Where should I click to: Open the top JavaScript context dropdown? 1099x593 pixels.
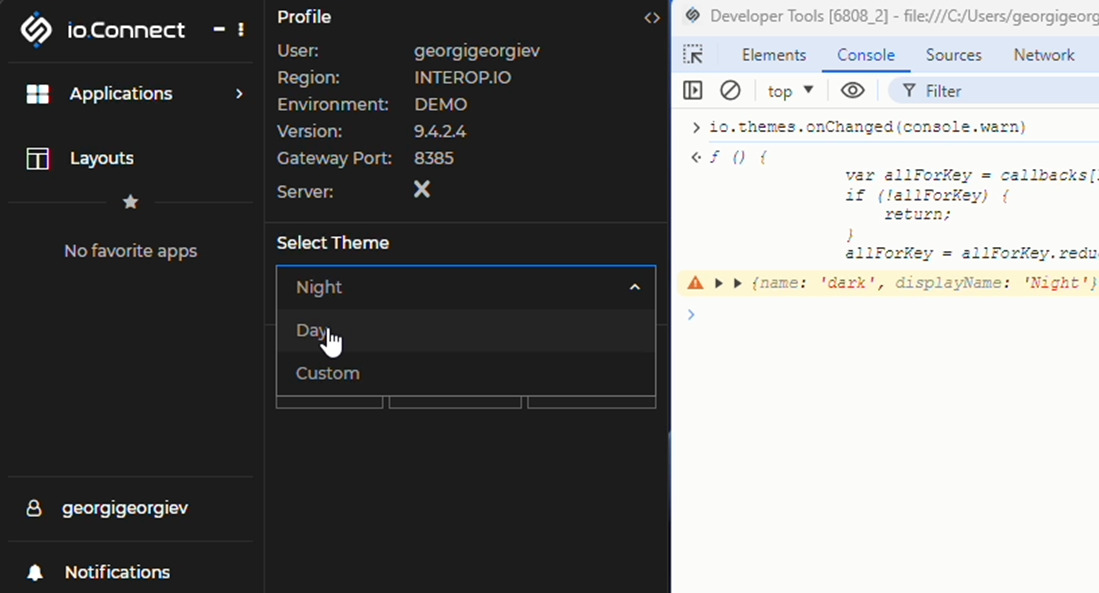point(790,91)
